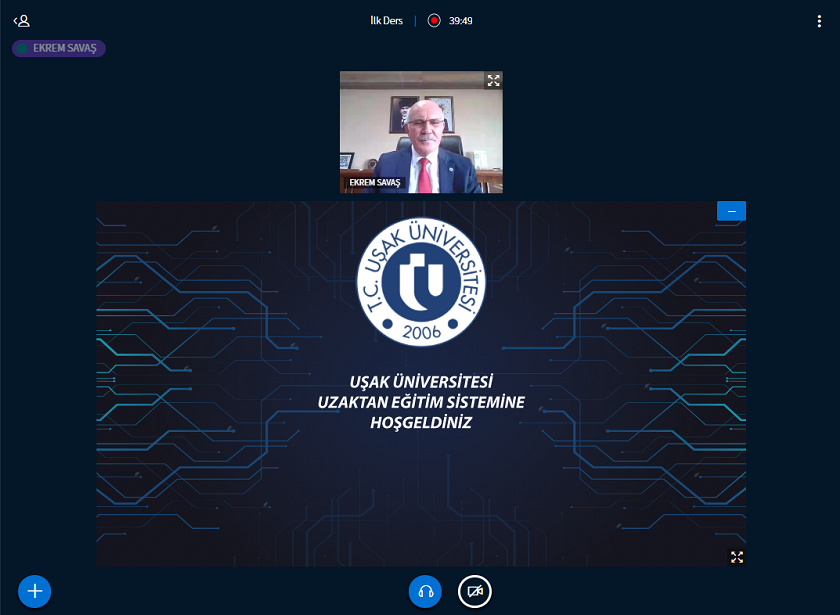Open the Actions plus menu

35,591
